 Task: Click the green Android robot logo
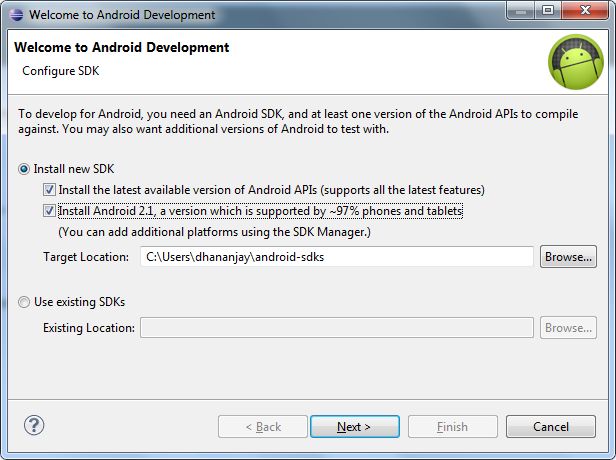coord(575,63)
